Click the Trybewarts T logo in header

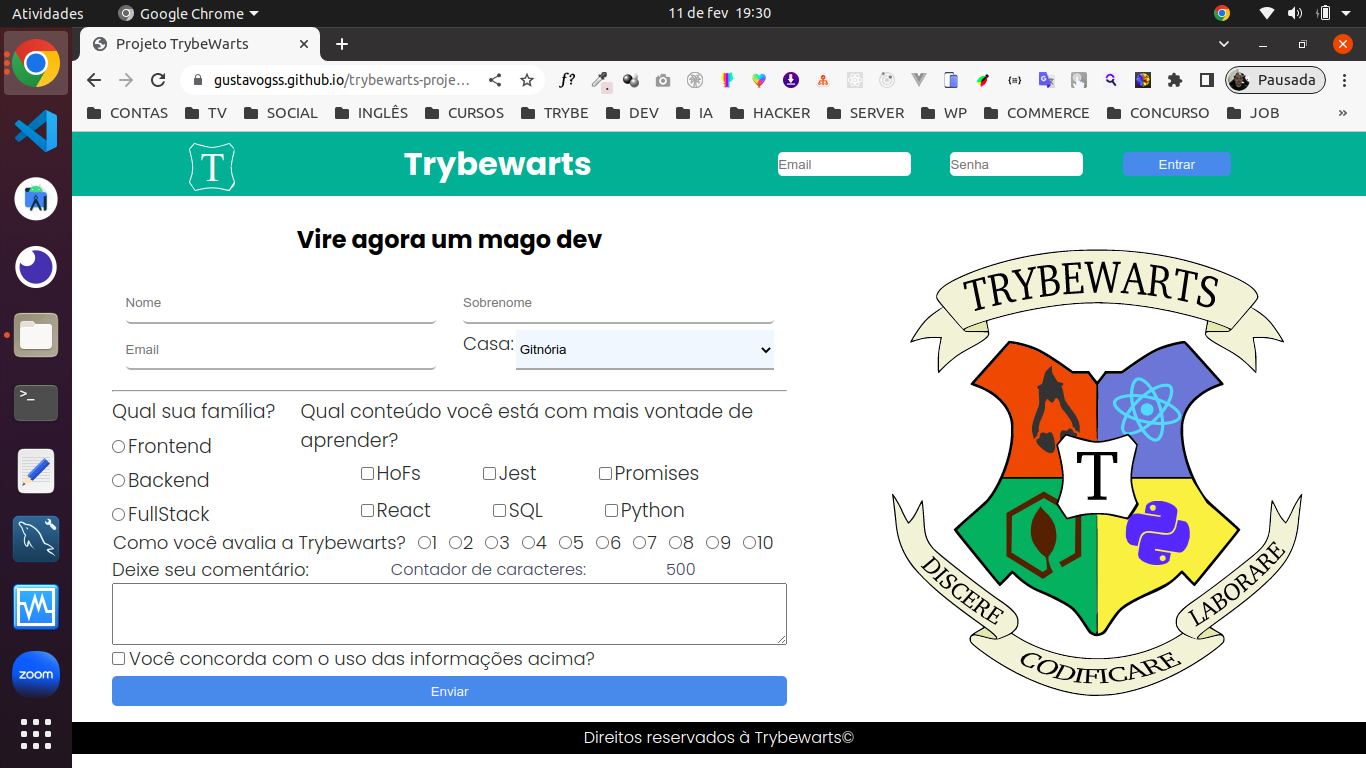[x=211, y=164]
